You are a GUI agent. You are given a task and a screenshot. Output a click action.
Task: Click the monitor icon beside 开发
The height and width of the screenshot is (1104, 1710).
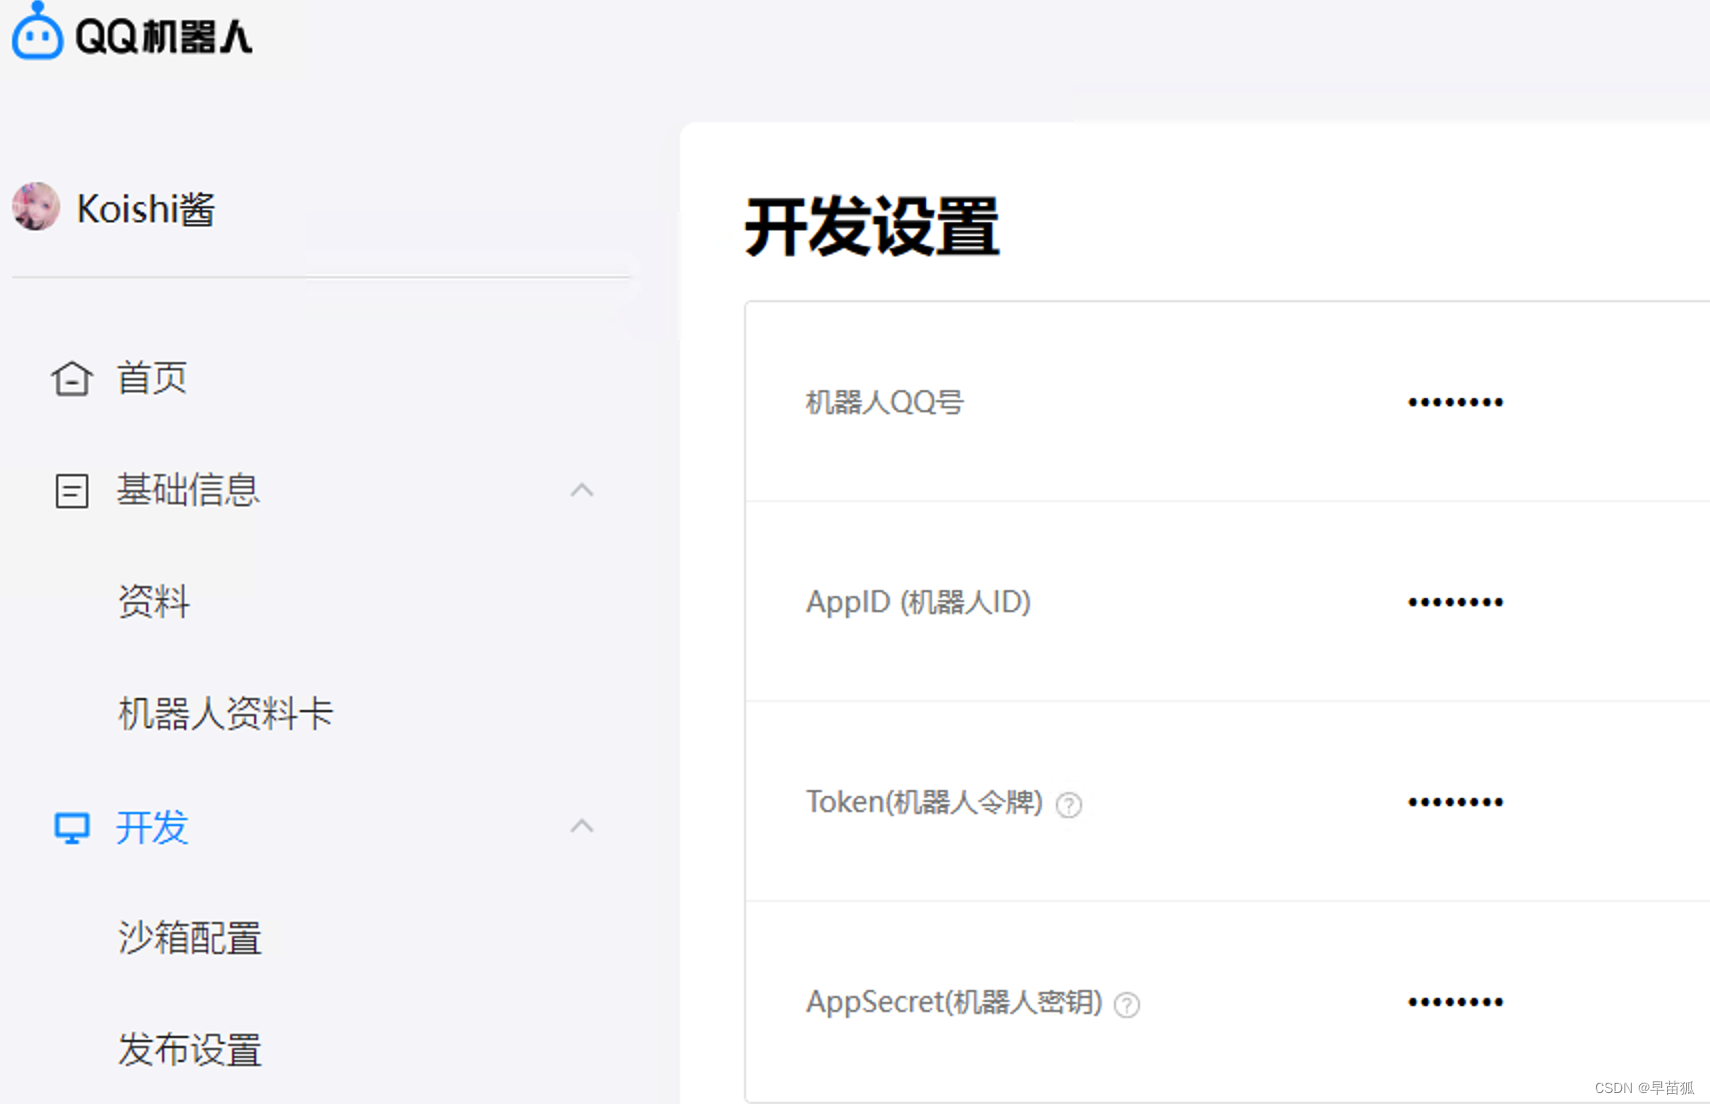pyautogui.click(x=71, y=827)
